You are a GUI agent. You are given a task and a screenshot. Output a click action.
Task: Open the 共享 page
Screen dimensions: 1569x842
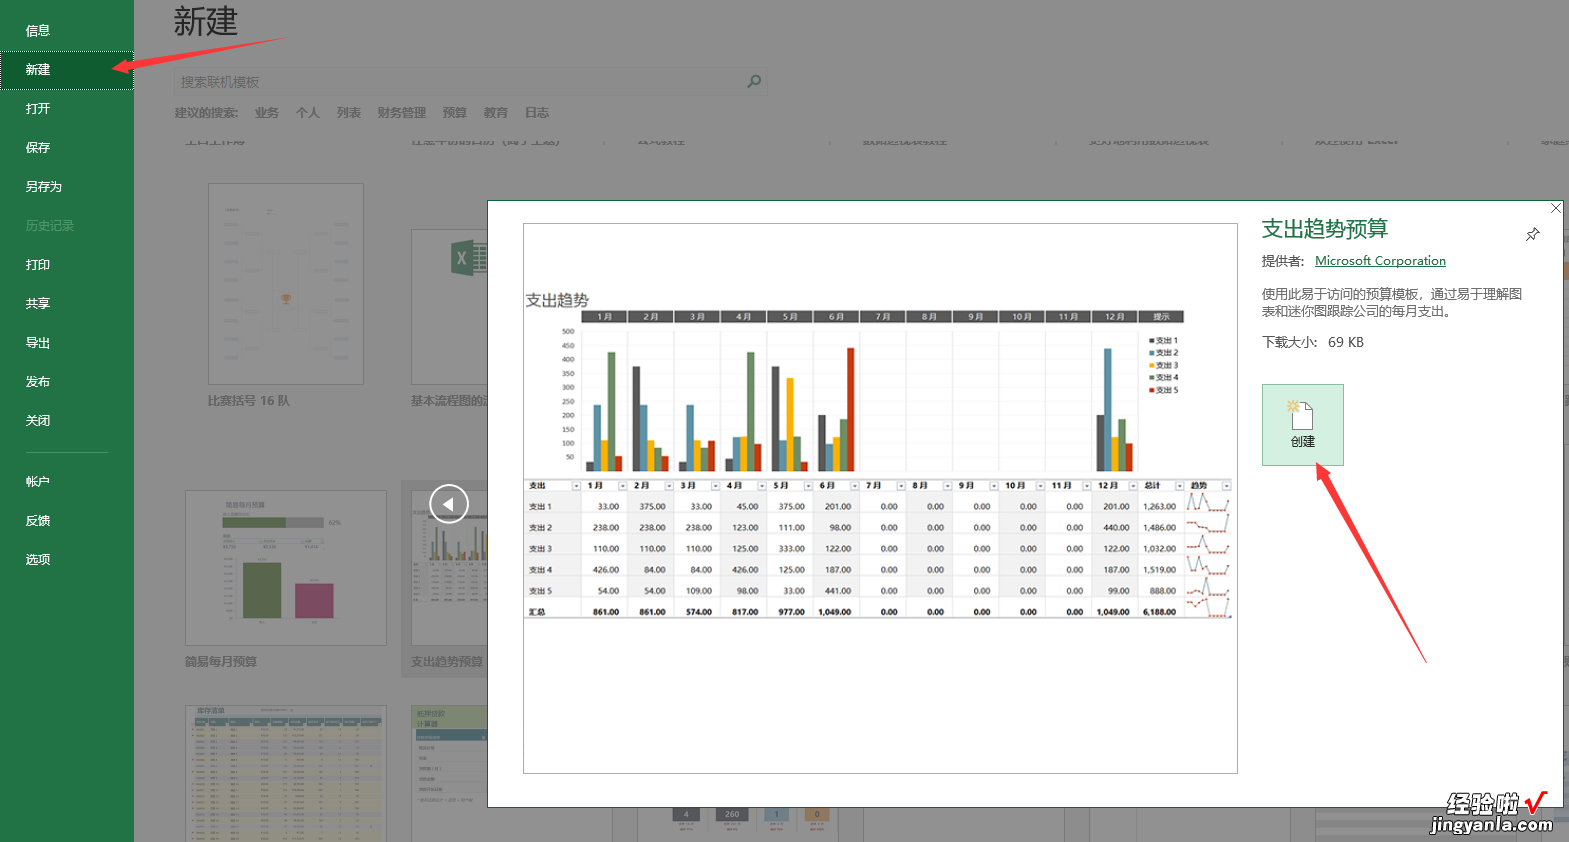click(x=67, y=304)
